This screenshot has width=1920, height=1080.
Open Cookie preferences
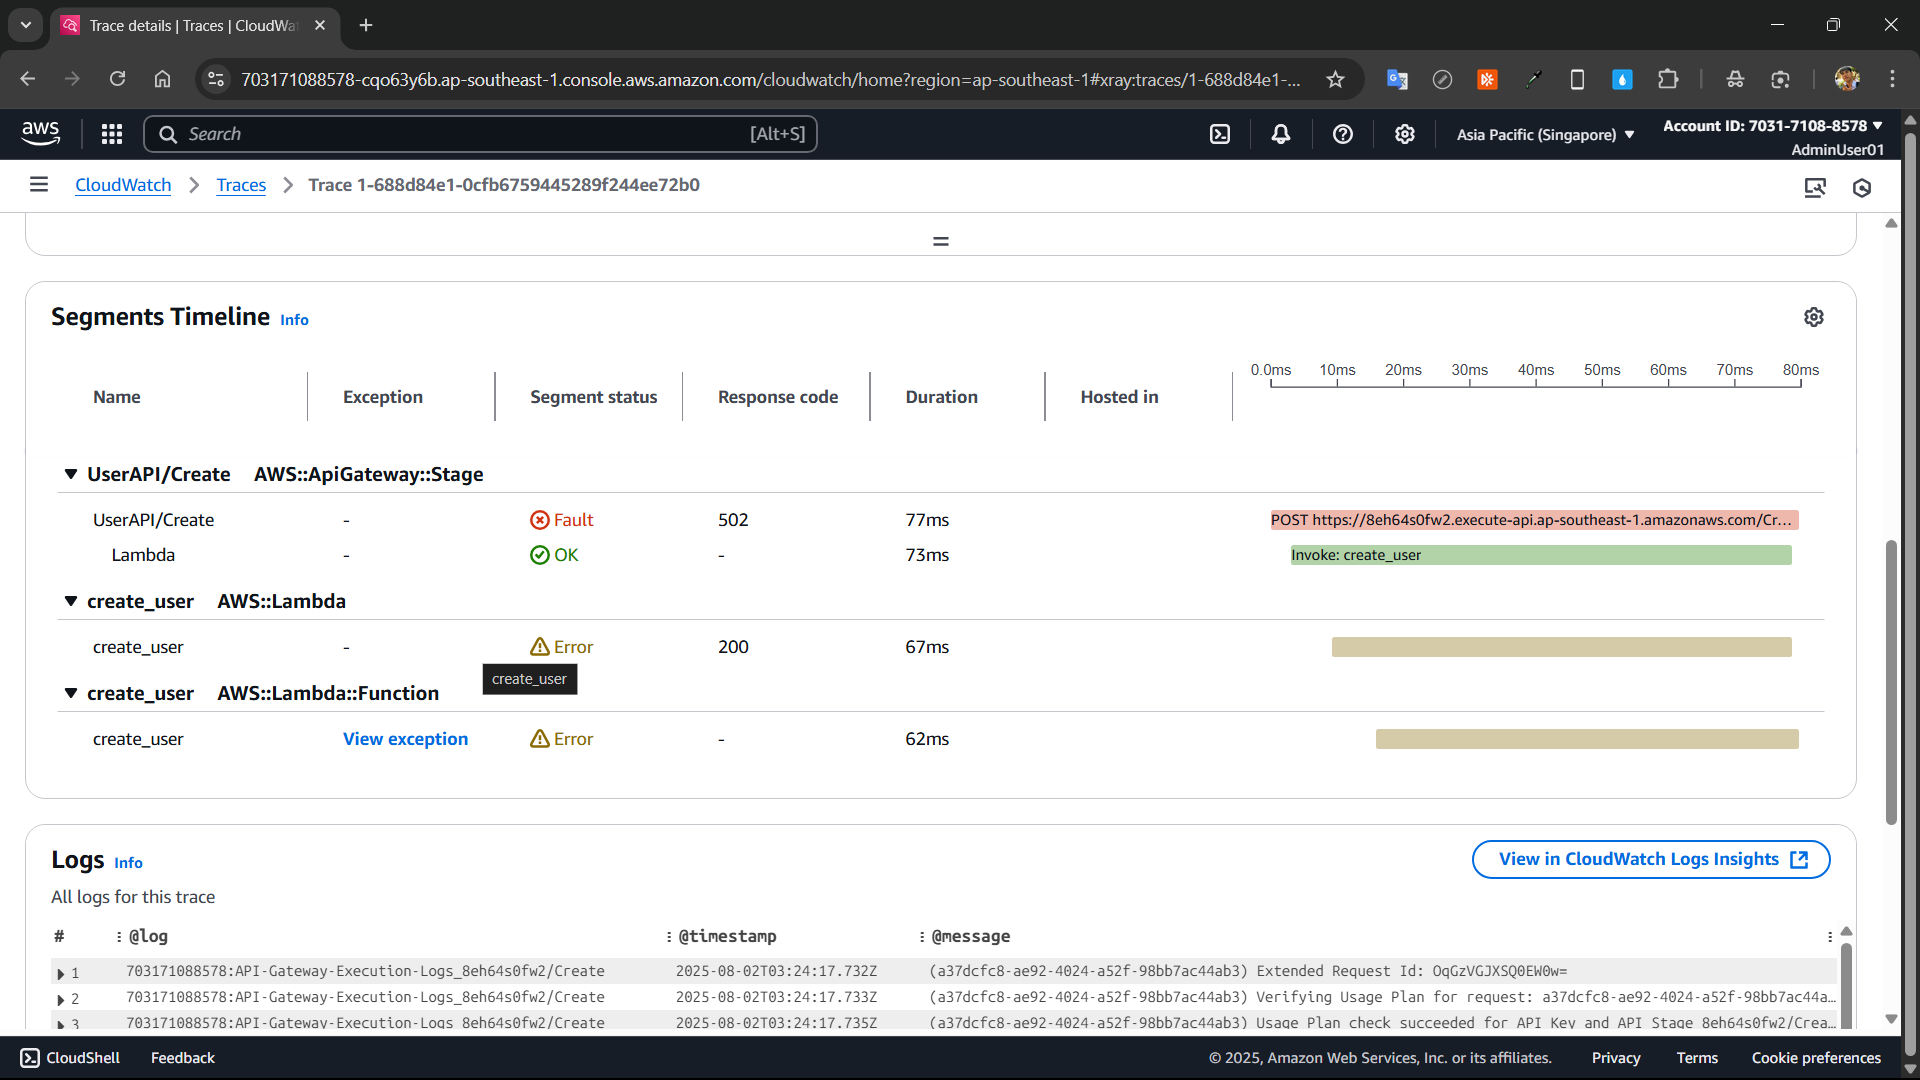[1816, 1058]
